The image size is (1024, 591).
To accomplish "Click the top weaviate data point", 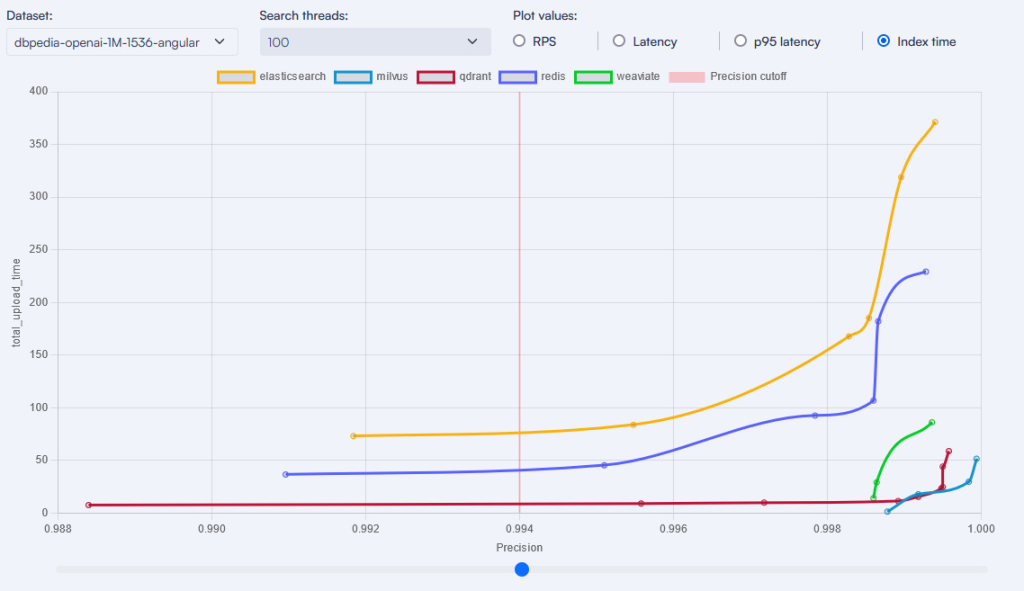I will pos(932,422).
